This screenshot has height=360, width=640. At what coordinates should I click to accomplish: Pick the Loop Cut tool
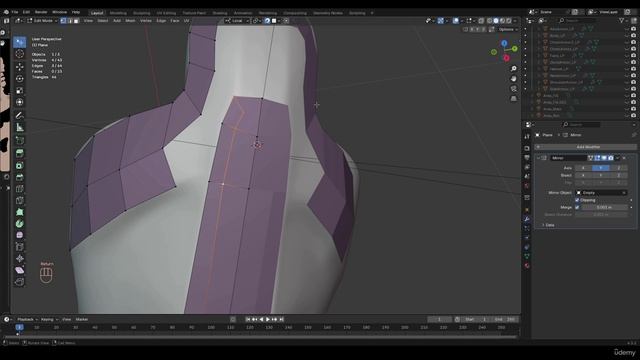(x=20, y=189)
